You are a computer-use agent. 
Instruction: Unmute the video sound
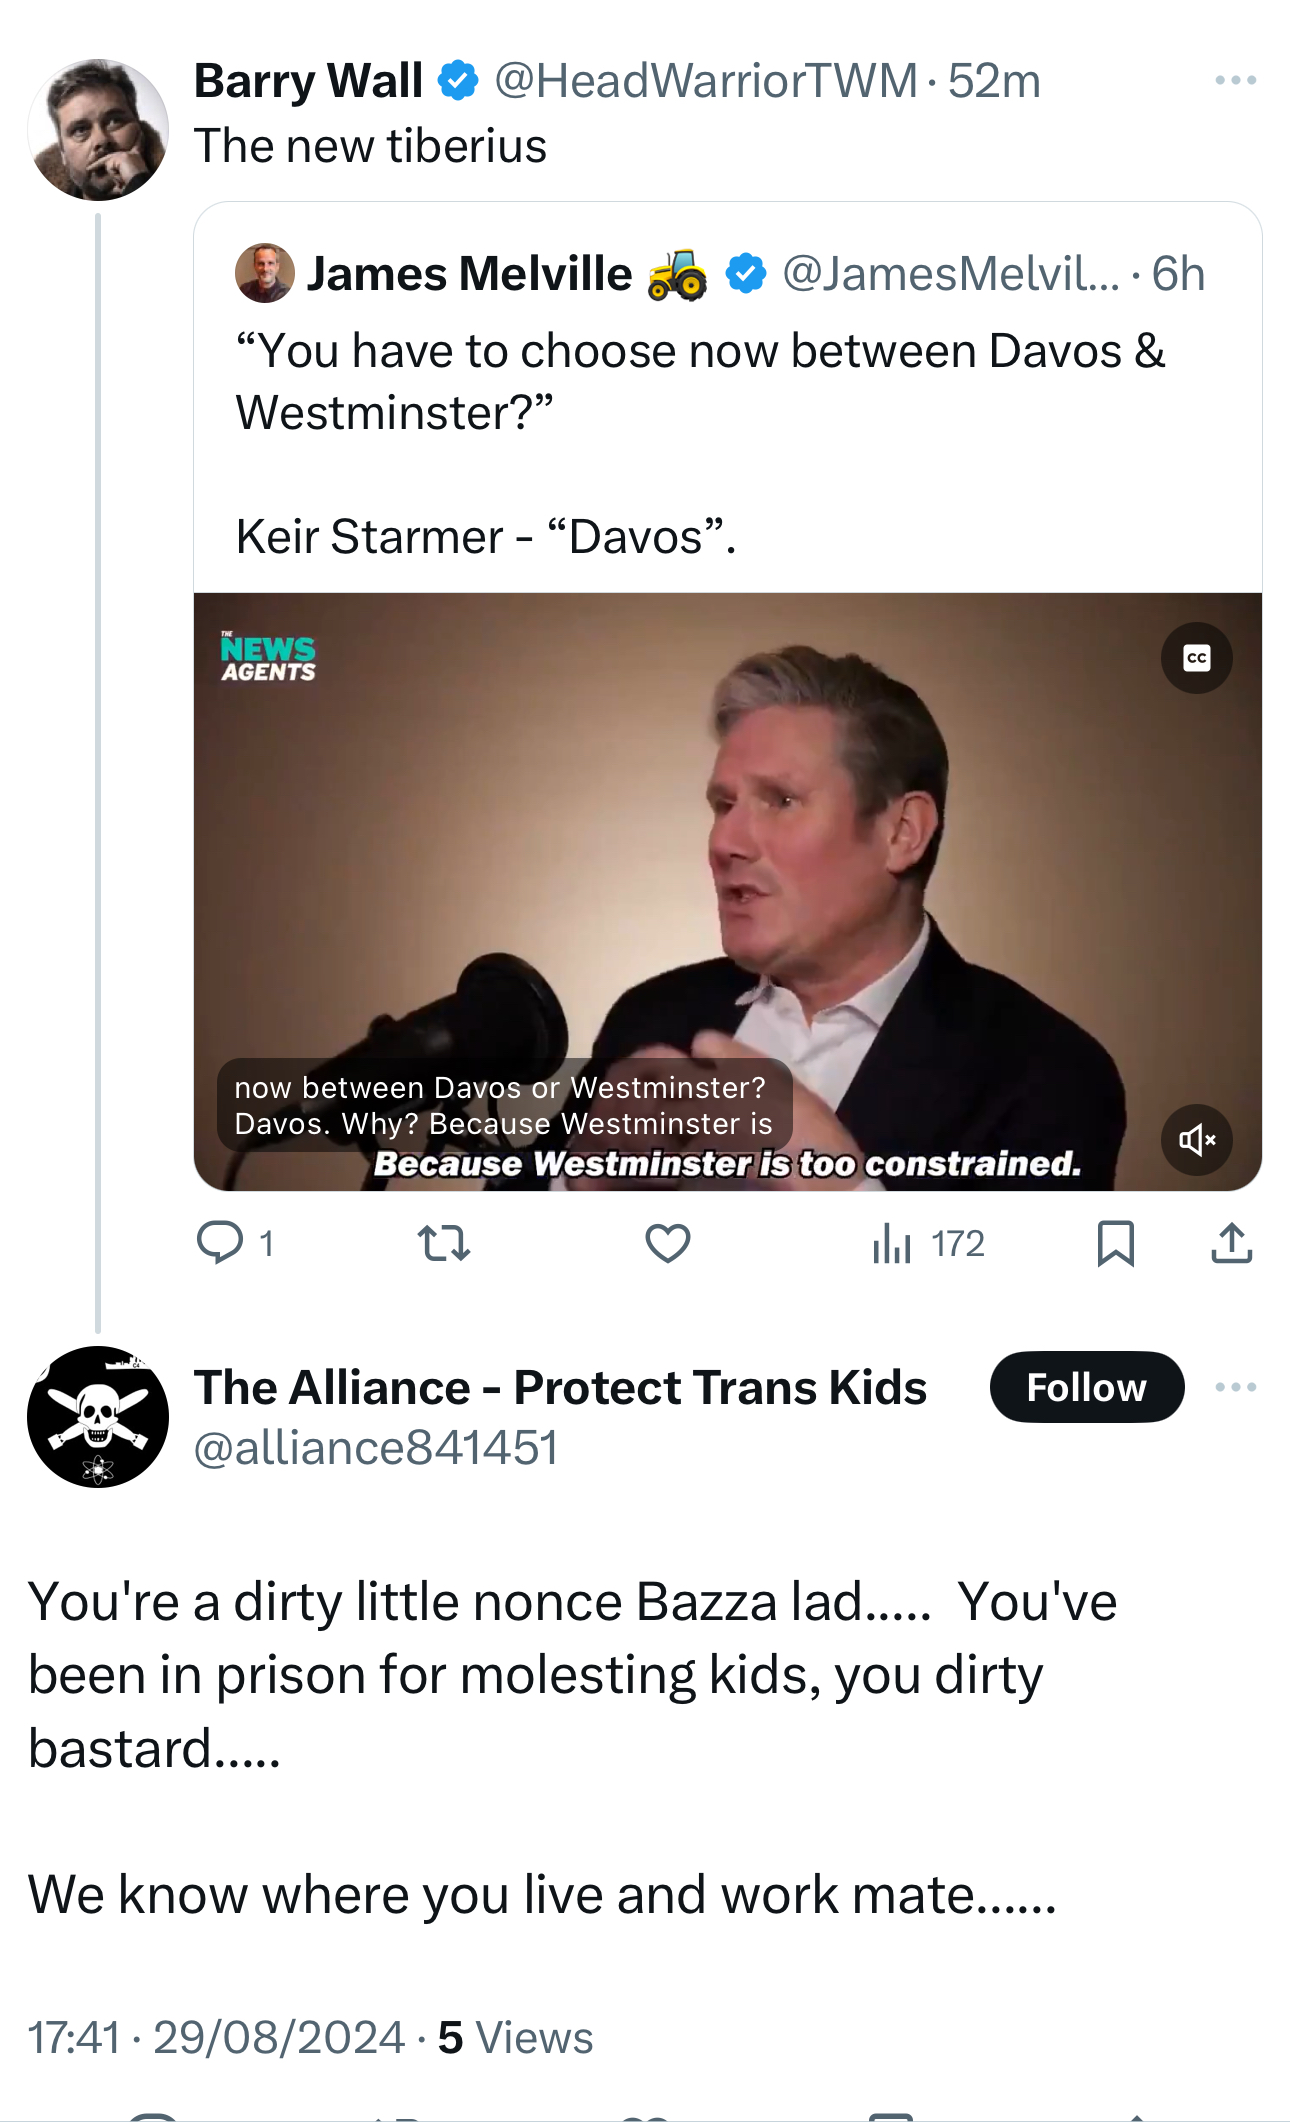(x=1196, y=1139)
